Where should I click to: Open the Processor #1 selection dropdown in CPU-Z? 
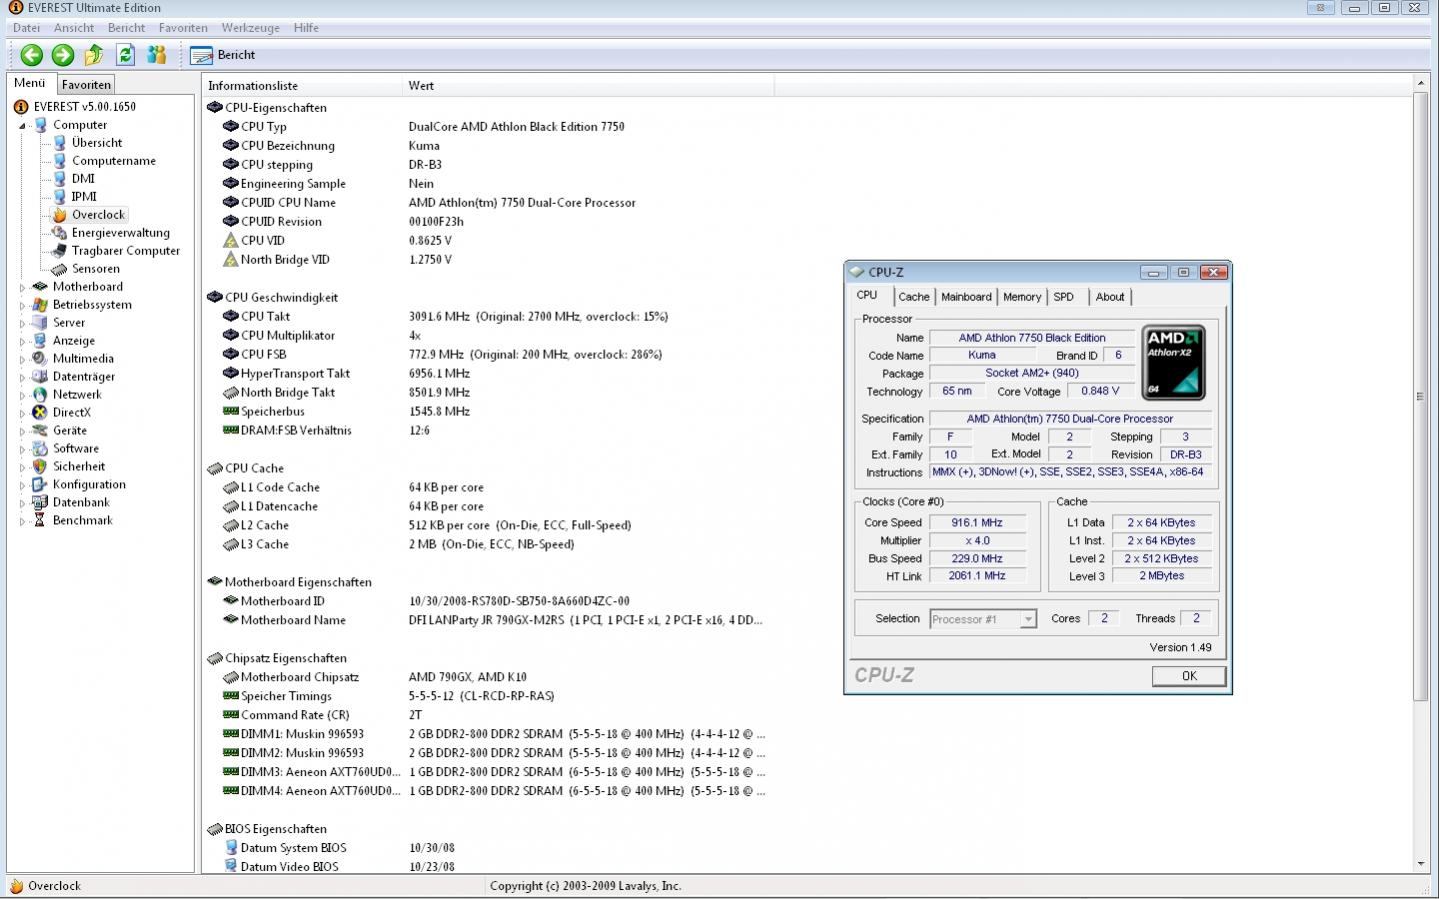point(983,619)
